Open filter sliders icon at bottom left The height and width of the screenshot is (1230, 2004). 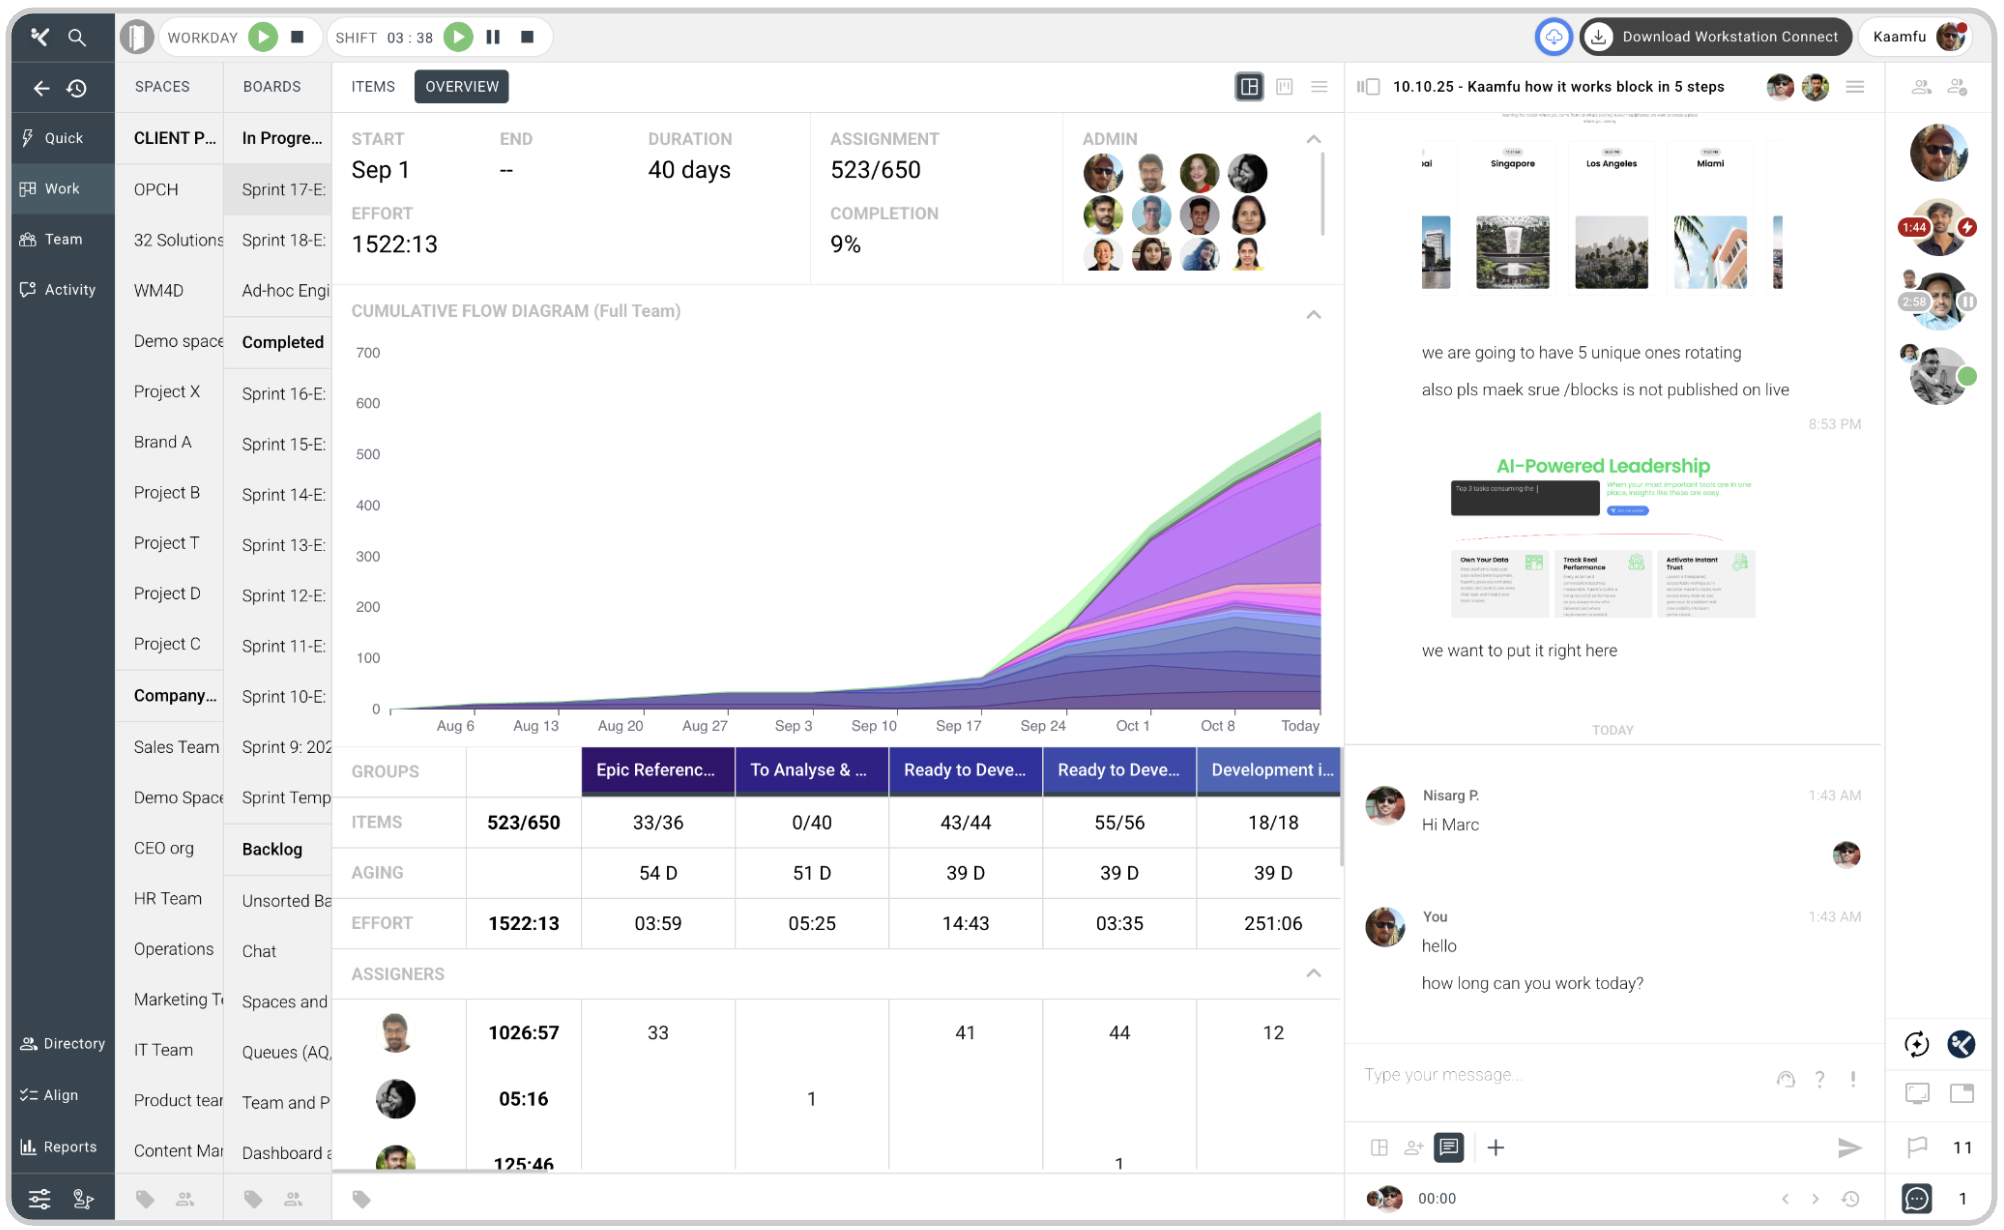coord(40,1198)
